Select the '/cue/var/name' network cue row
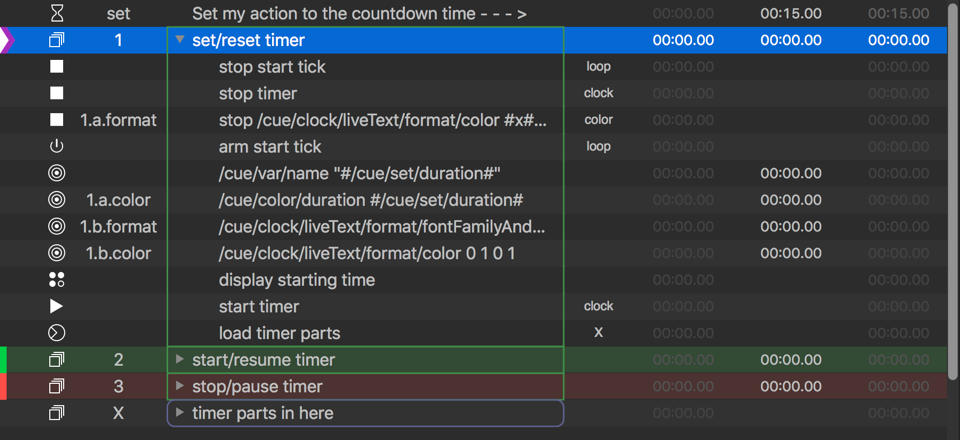Viewport: 960px width, 440px height. [359, 174]
